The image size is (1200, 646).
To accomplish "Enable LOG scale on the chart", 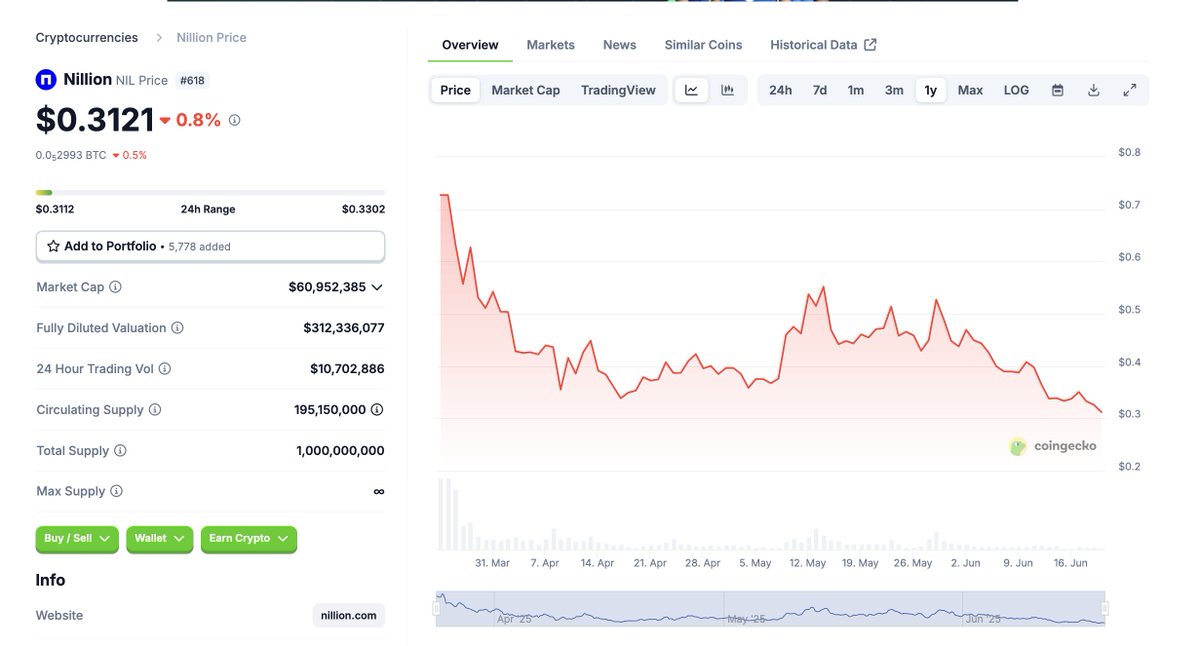I will (x=1016, y=89).
